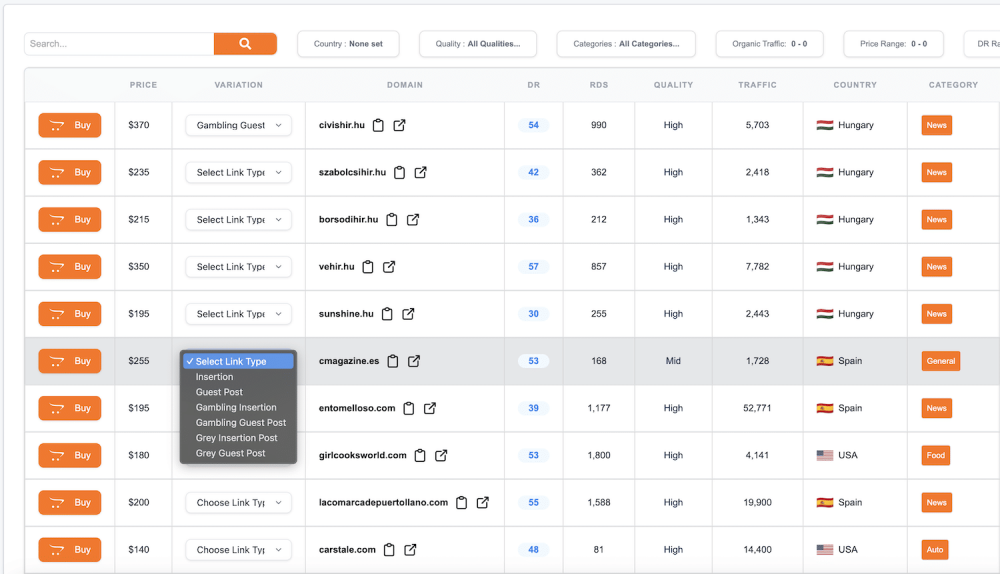
Task: Buy the vehir.hu listing
Action: coord(70,267)
